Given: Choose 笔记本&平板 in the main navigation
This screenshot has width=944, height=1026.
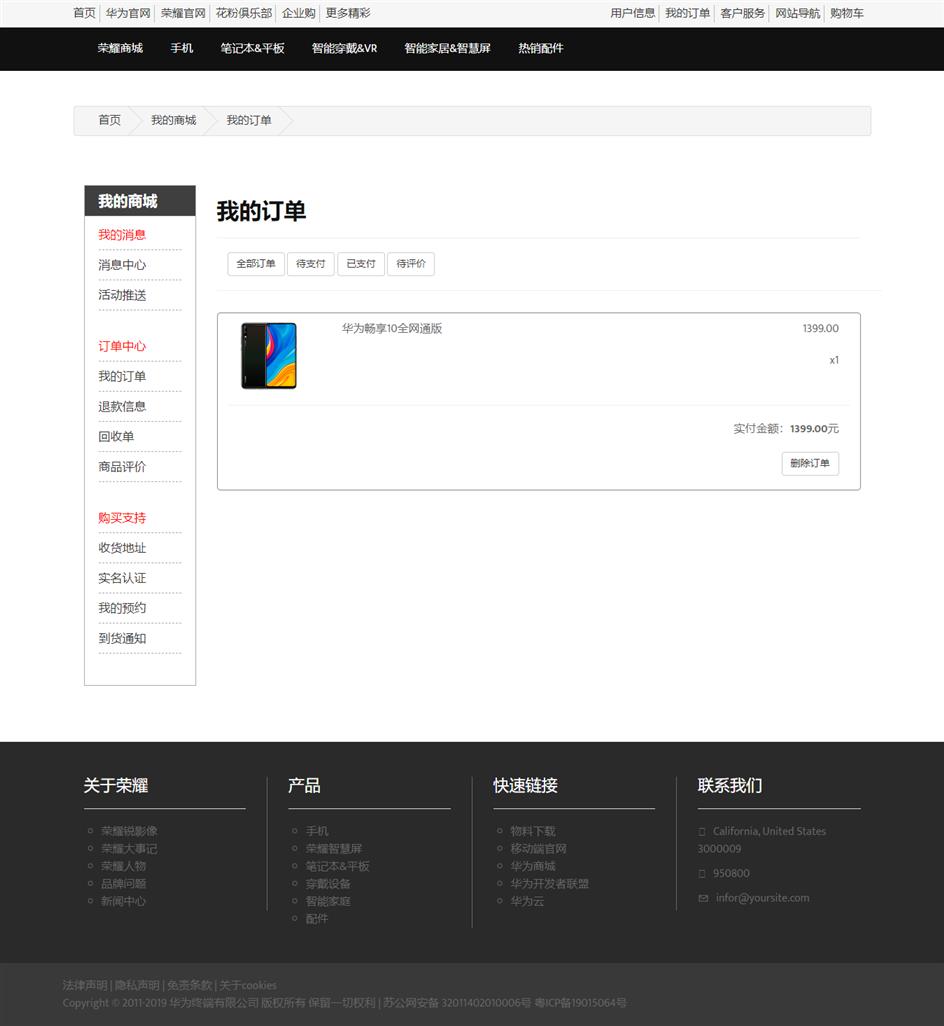Looking at the screenshot, I should 253,48.
